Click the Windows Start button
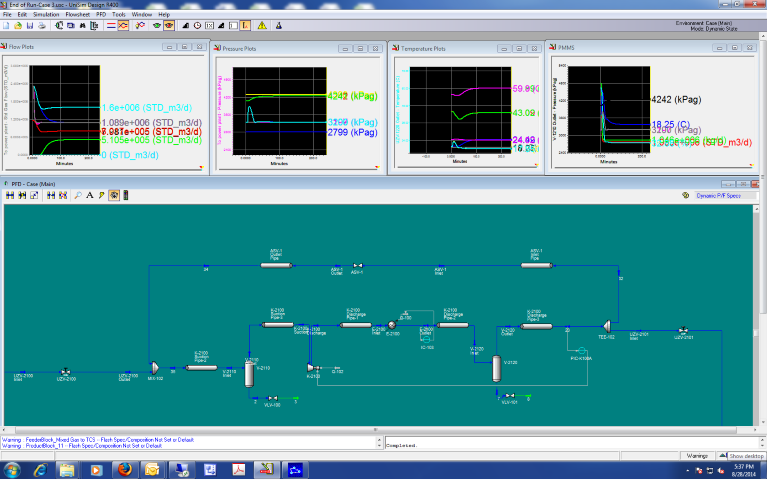 coord(14,469)
